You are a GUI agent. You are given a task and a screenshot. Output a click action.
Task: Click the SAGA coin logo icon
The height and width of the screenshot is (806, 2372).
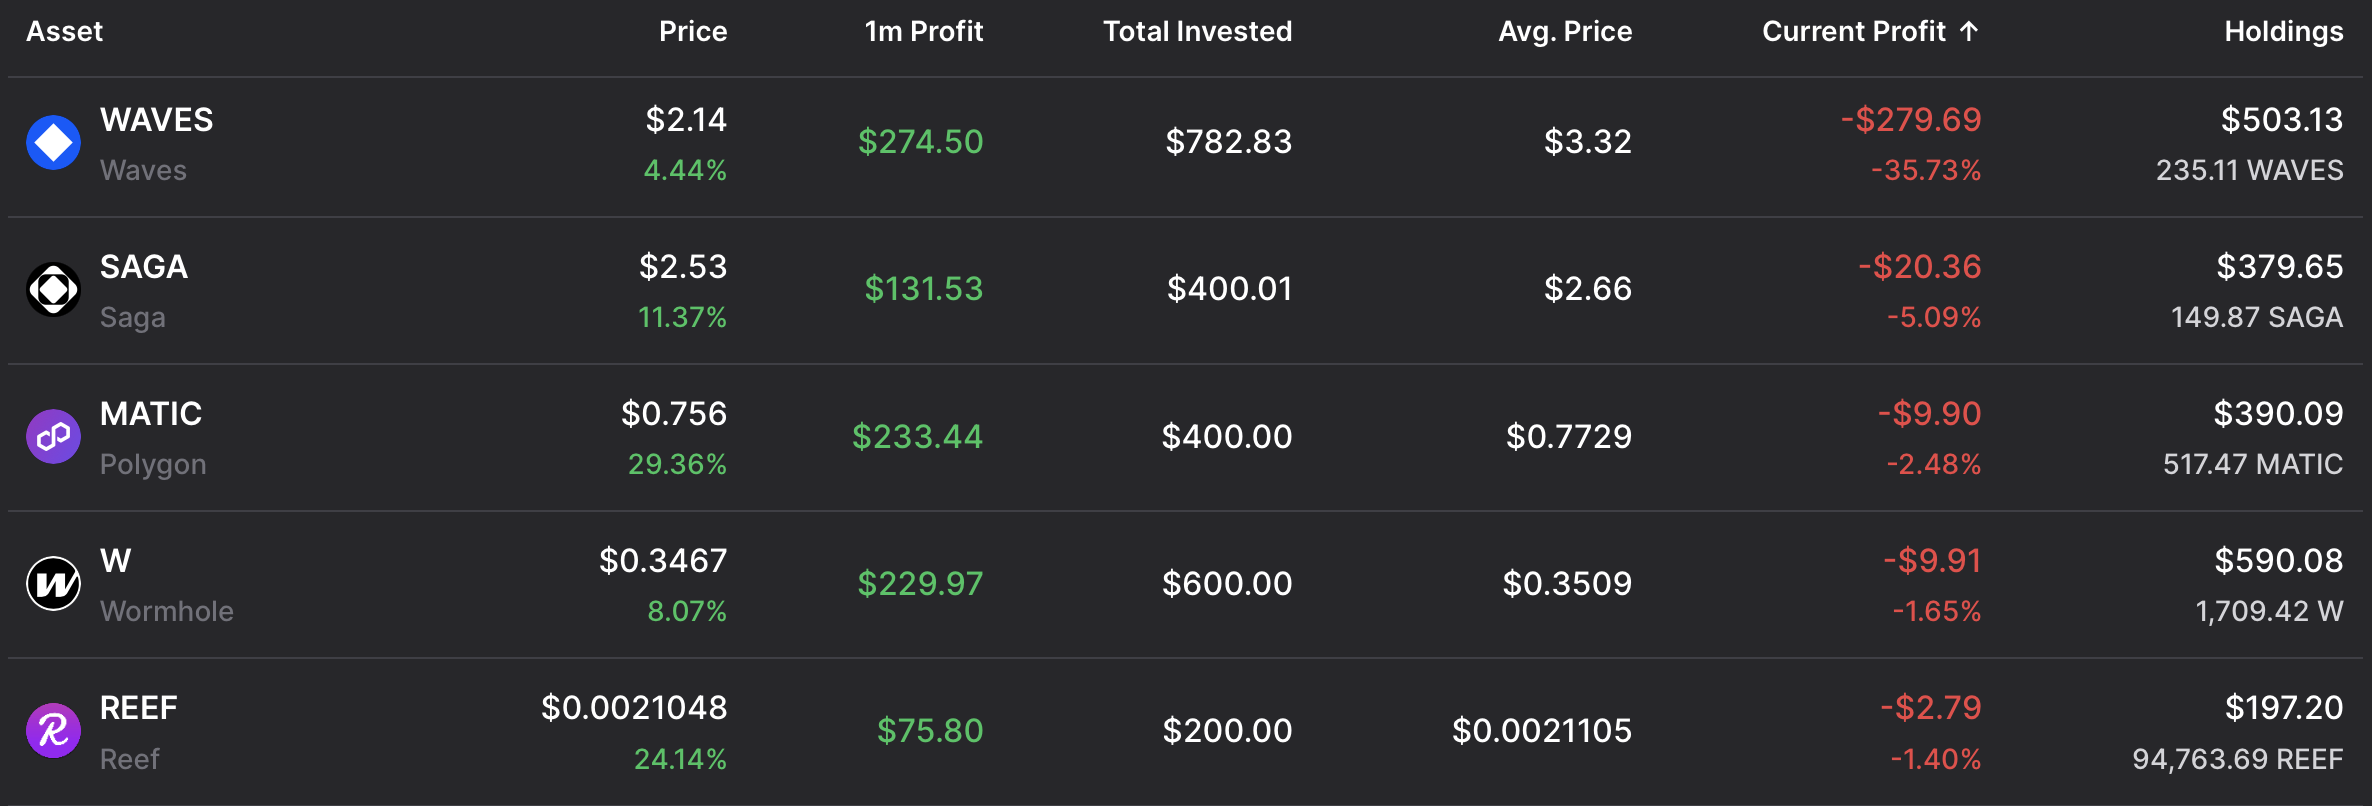point(53,290)
